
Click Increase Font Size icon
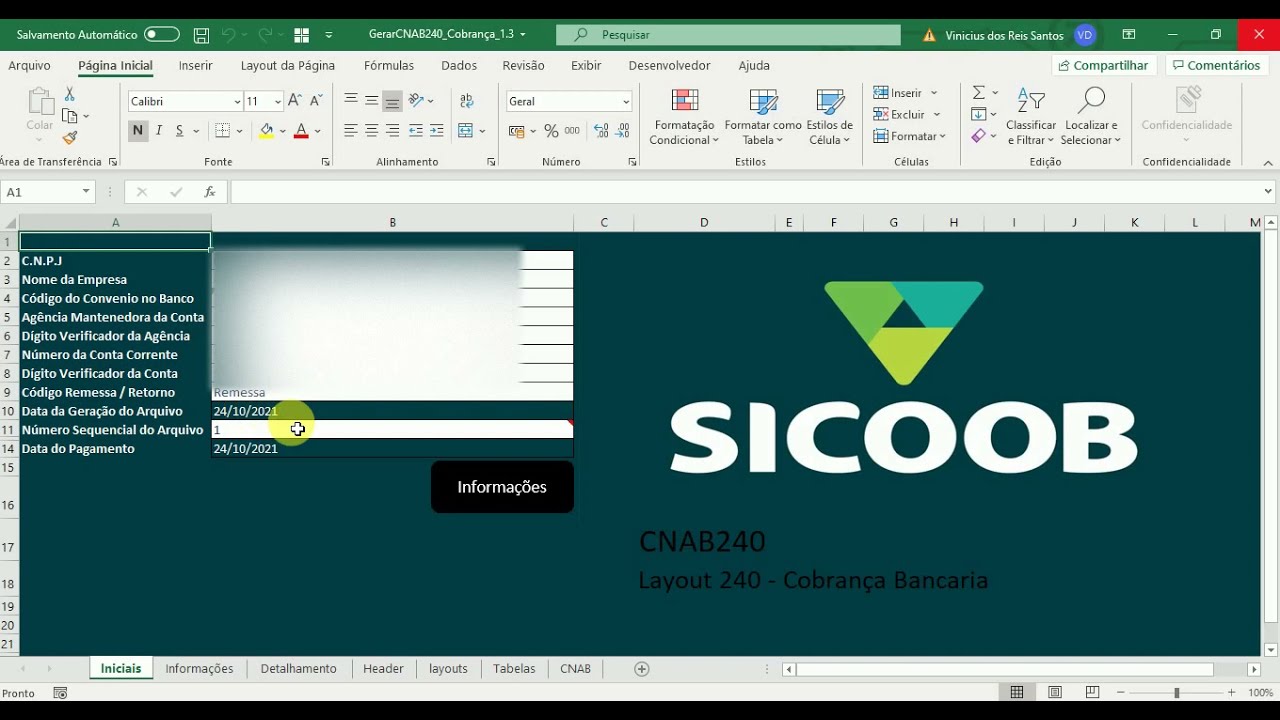[x=294, y=101]
